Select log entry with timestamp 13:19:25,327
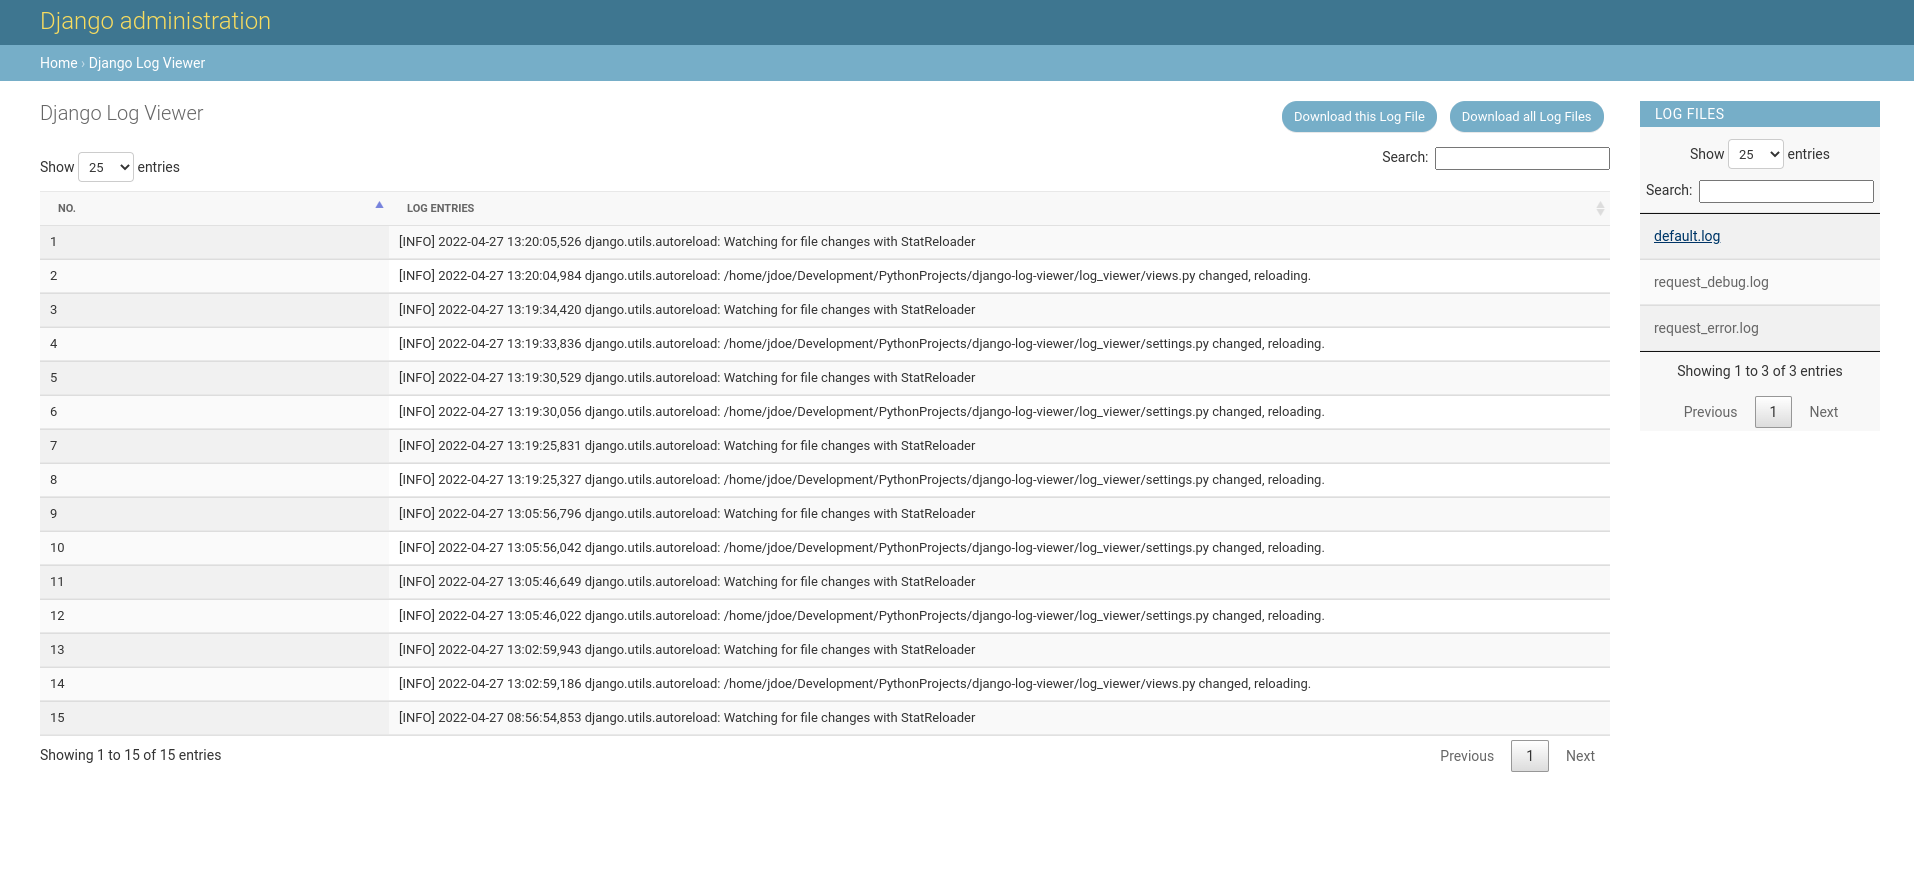The height and width of the screenshot is (893, 1914). click(x=999, y=480)
